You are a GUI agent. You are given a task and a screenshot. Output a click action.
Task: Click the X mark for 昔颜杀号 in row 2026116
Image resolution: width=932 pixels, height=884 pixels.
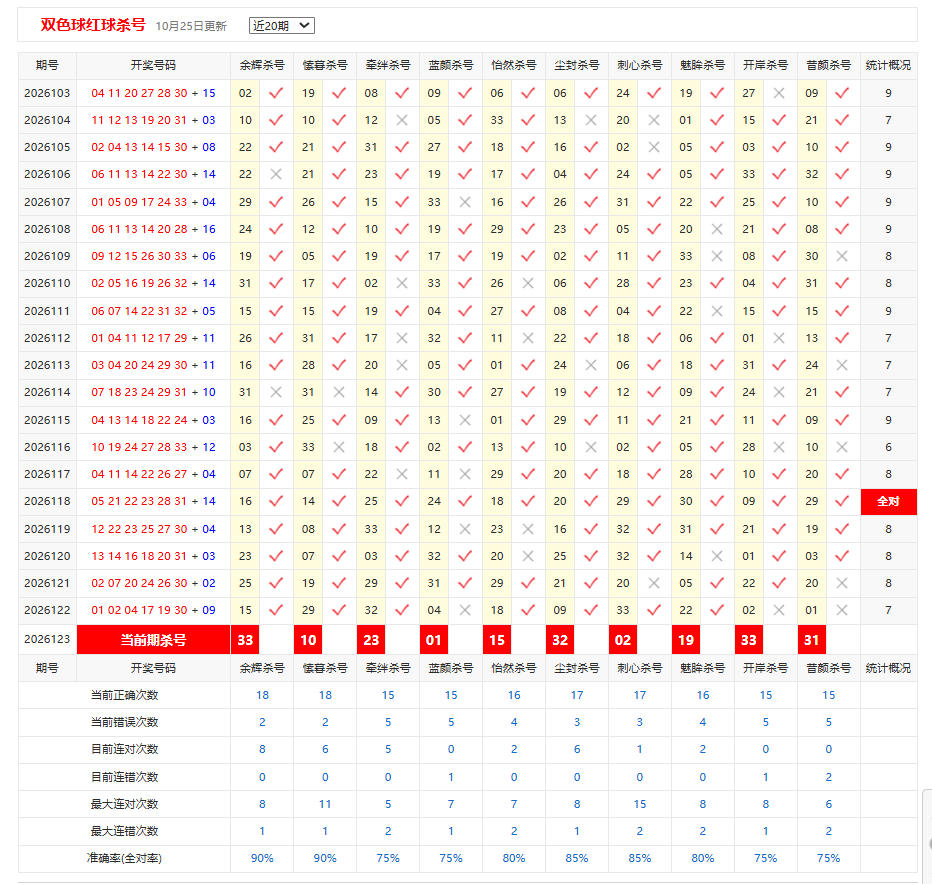coord(842,447)
